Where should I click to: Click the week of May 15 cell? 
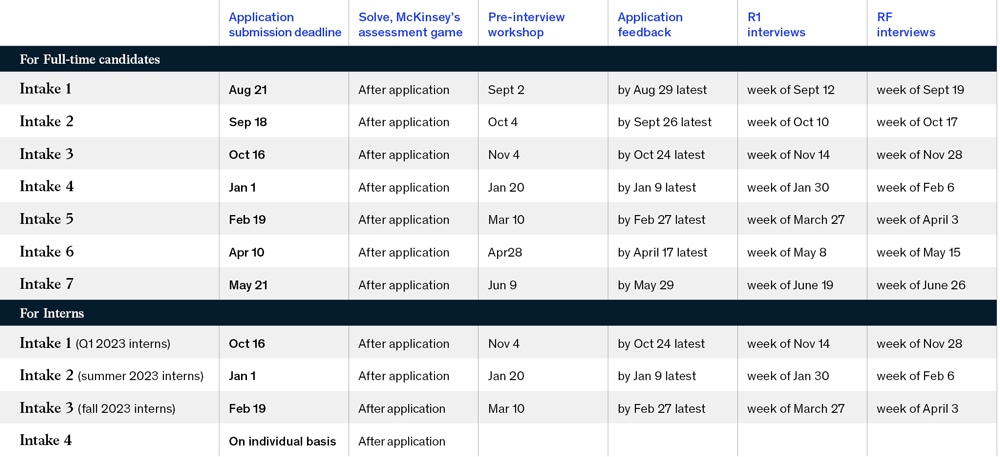pos(918,252)
